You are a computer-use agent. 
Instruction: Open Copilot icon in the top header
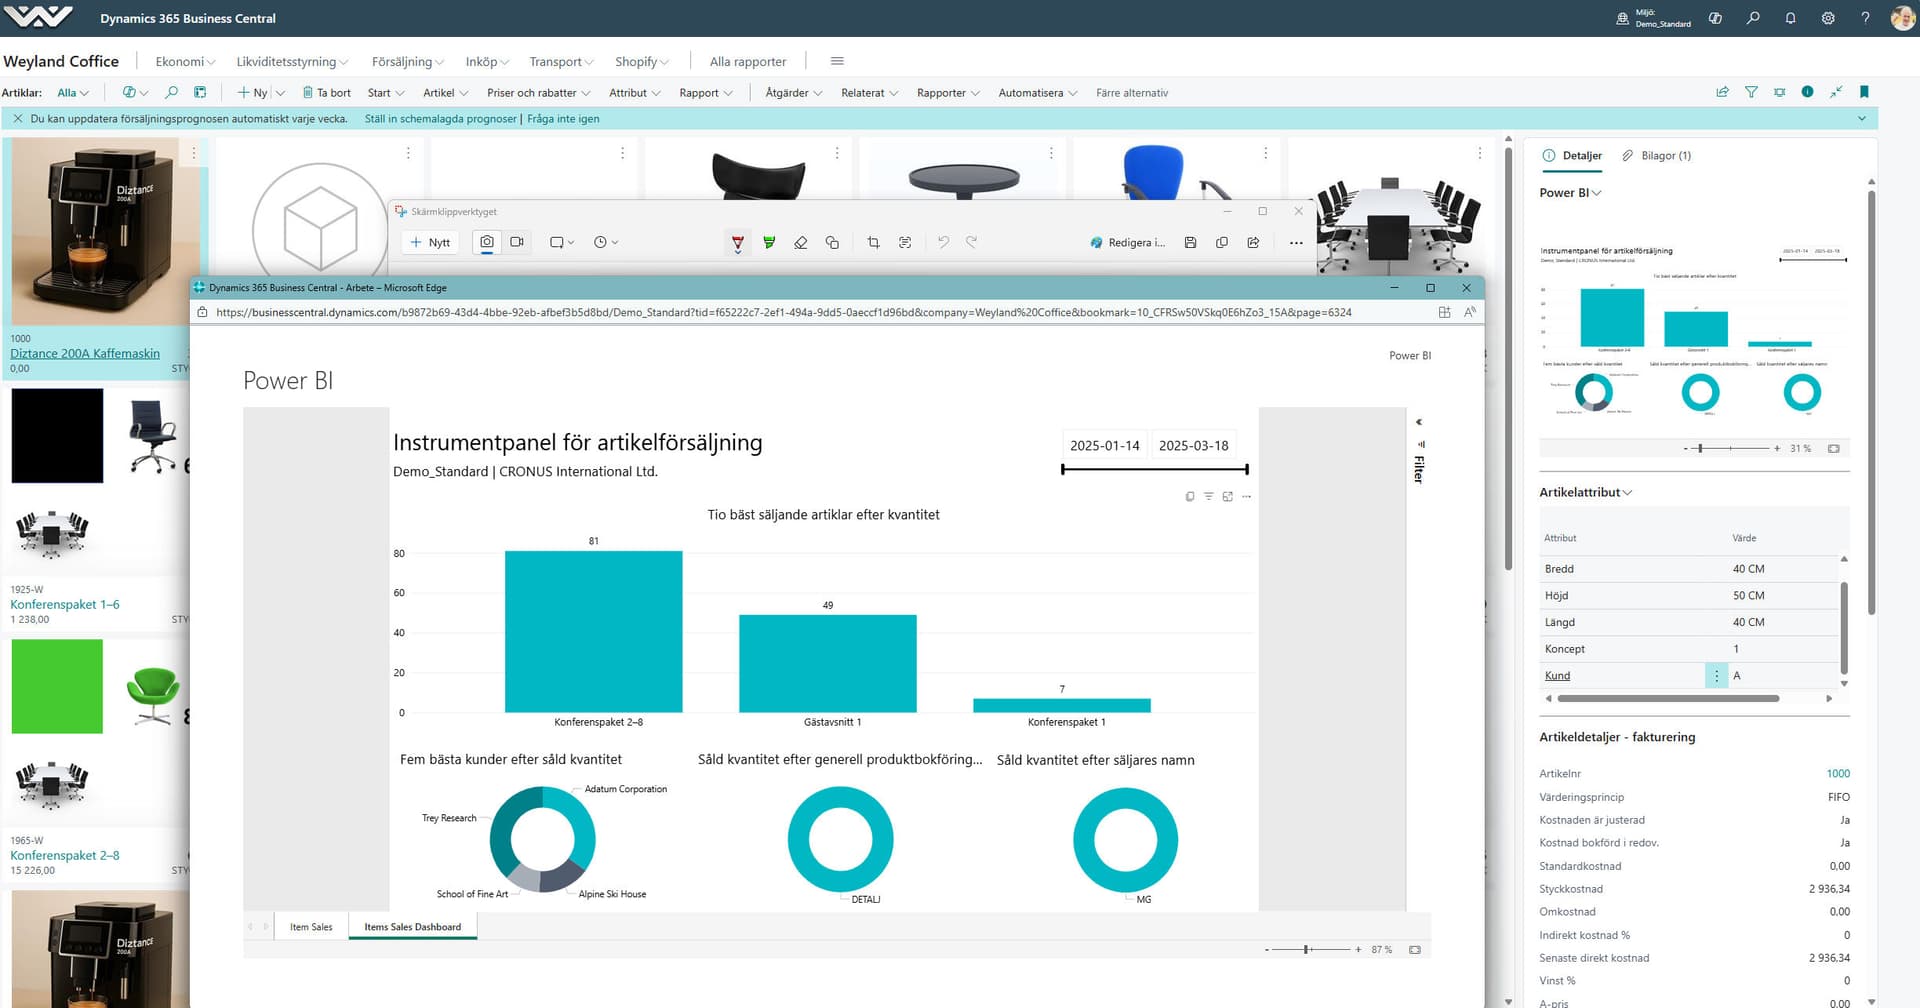[x=1715, y=18]
